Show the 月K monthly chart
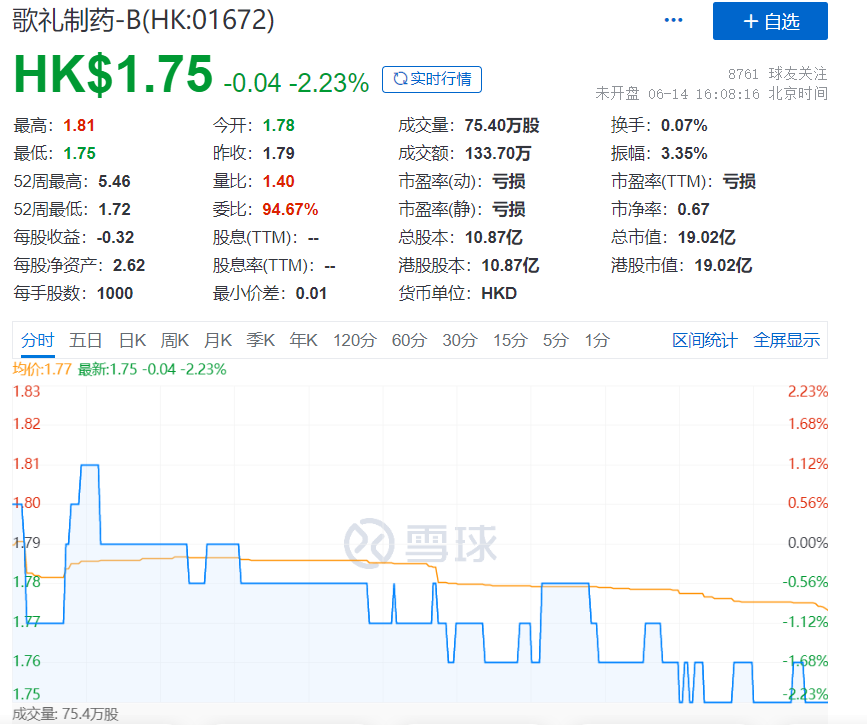The width and height of the screenshot is (867, 725). (x=218, y=340)
